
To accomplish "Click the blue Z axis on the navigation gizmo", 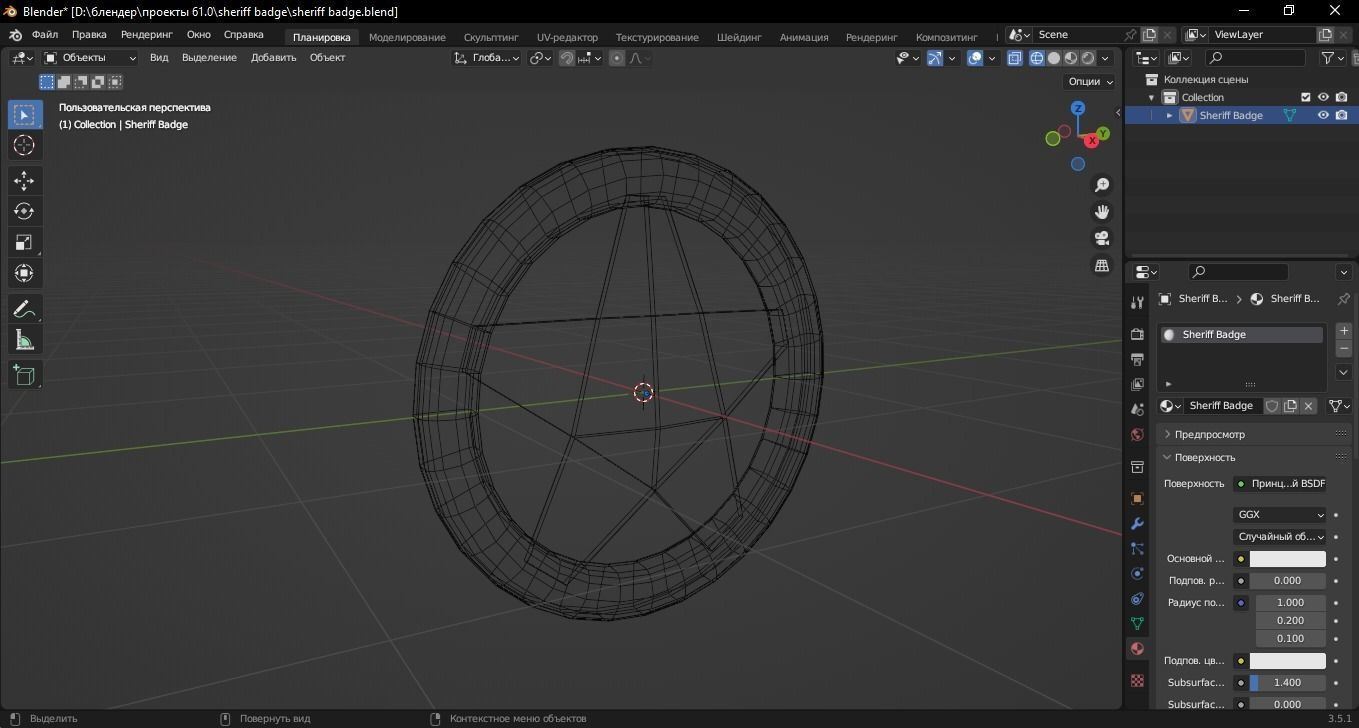I will click(x=1078, y=108).
